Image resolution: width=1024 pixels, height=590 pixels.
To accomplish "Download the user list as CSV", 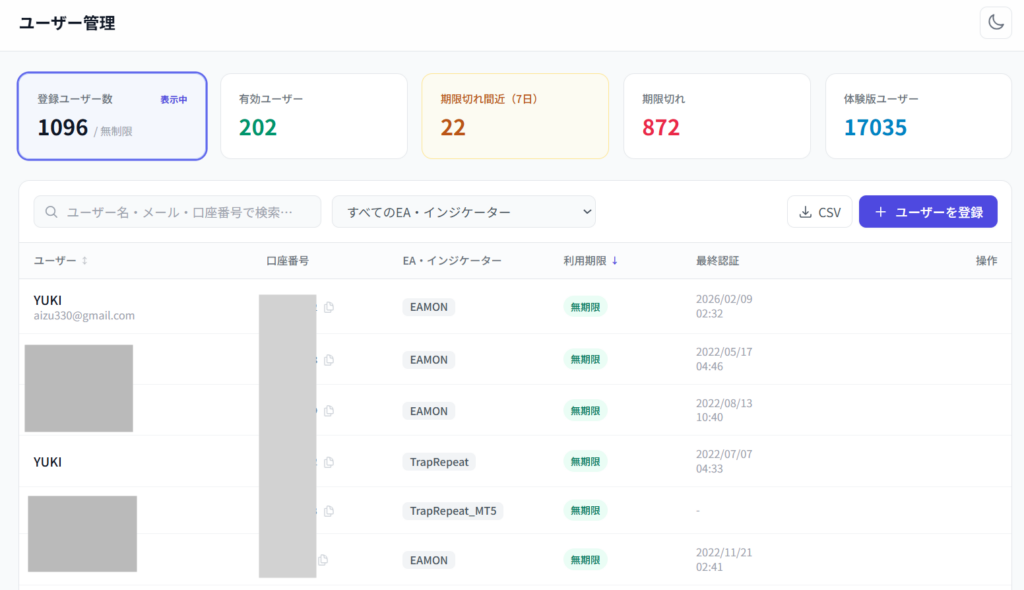I will click(x=820, y=212).
